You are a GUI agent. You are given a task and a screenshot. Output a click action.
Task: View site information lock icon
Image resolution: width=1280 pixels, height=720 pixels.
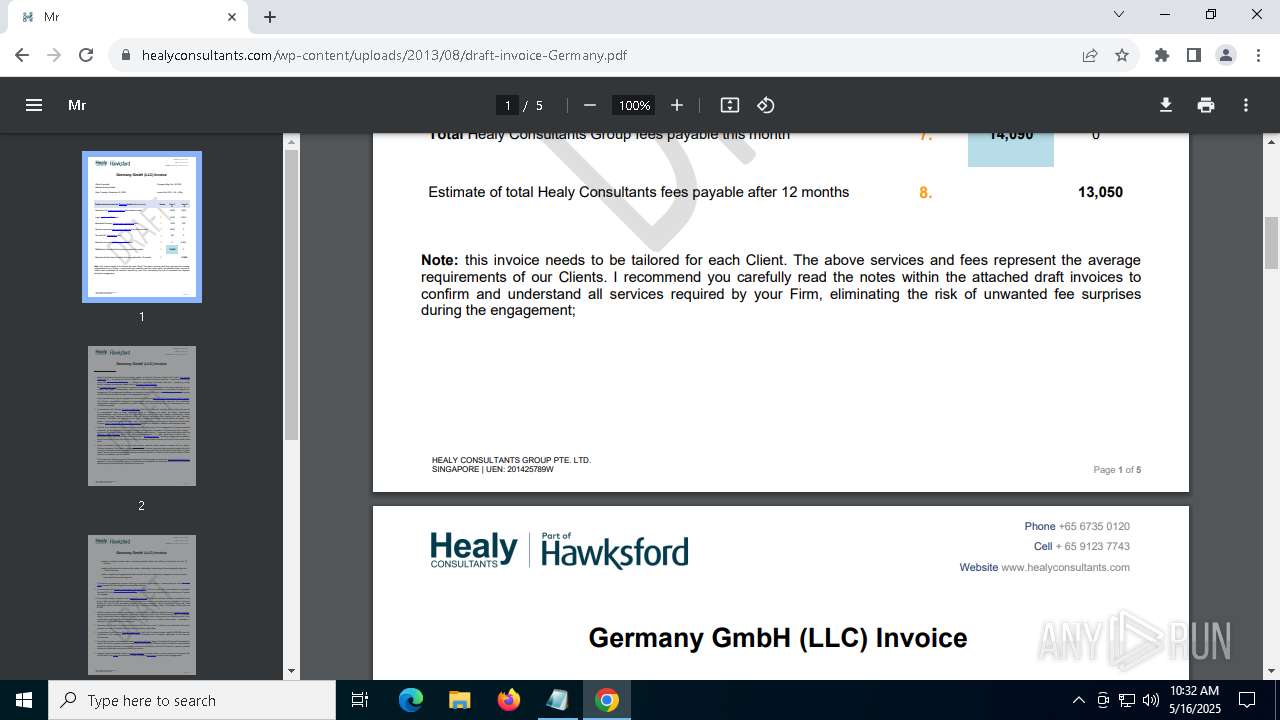click(126, 55)
